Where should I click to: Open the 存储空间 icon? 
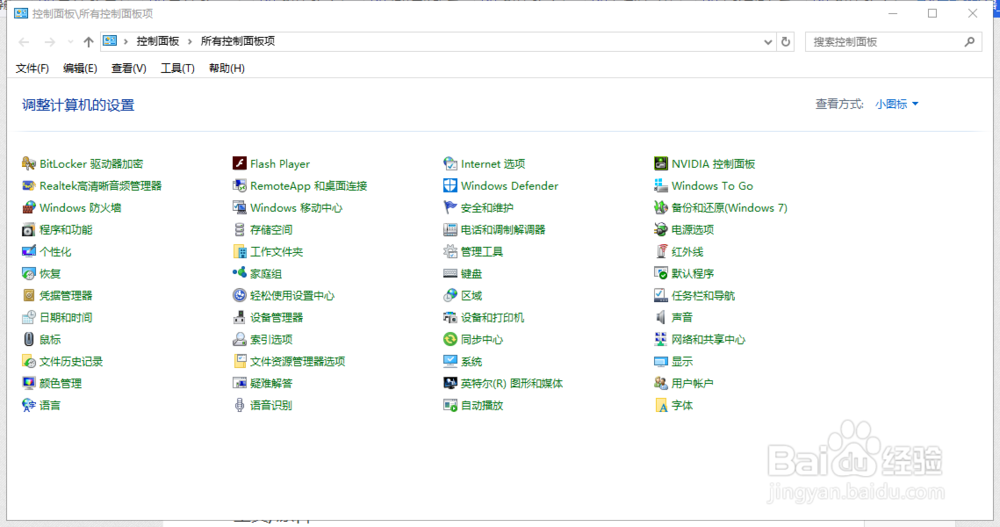click(239, 230)
